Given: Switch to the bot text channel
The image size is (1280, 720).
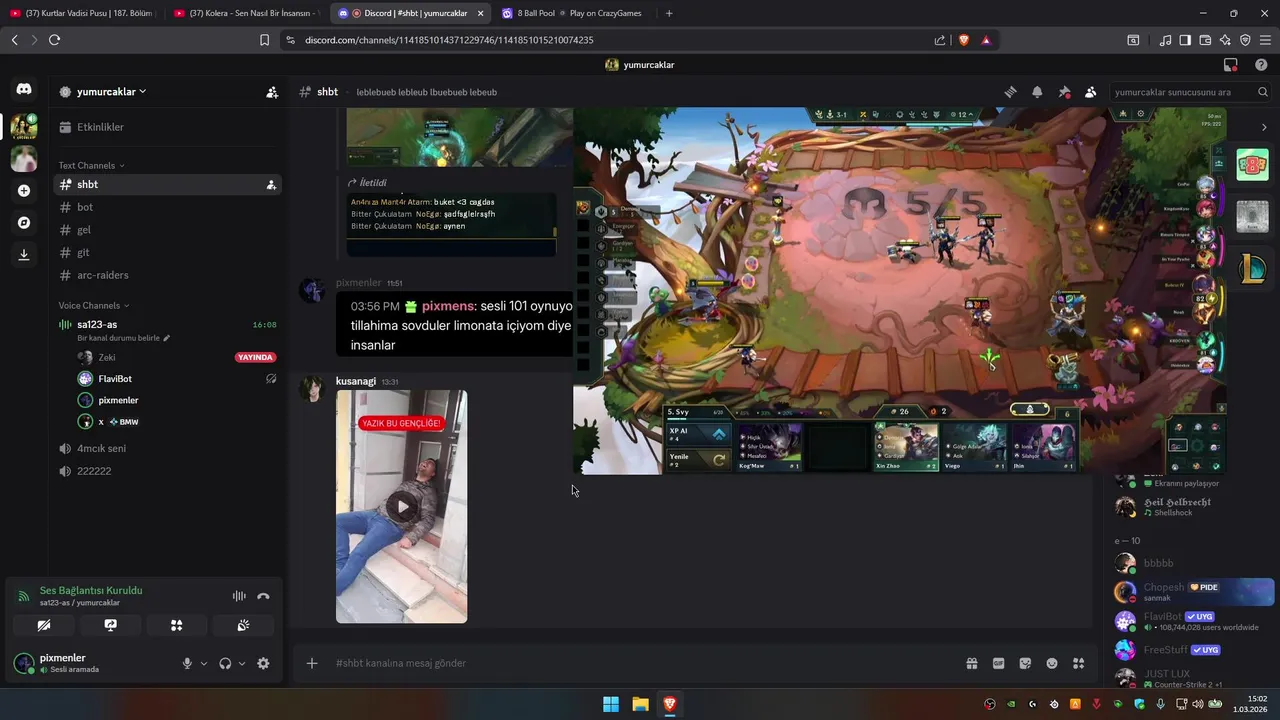Looking at the screenshot, I should pyautogui.click(x=167, y=207).
